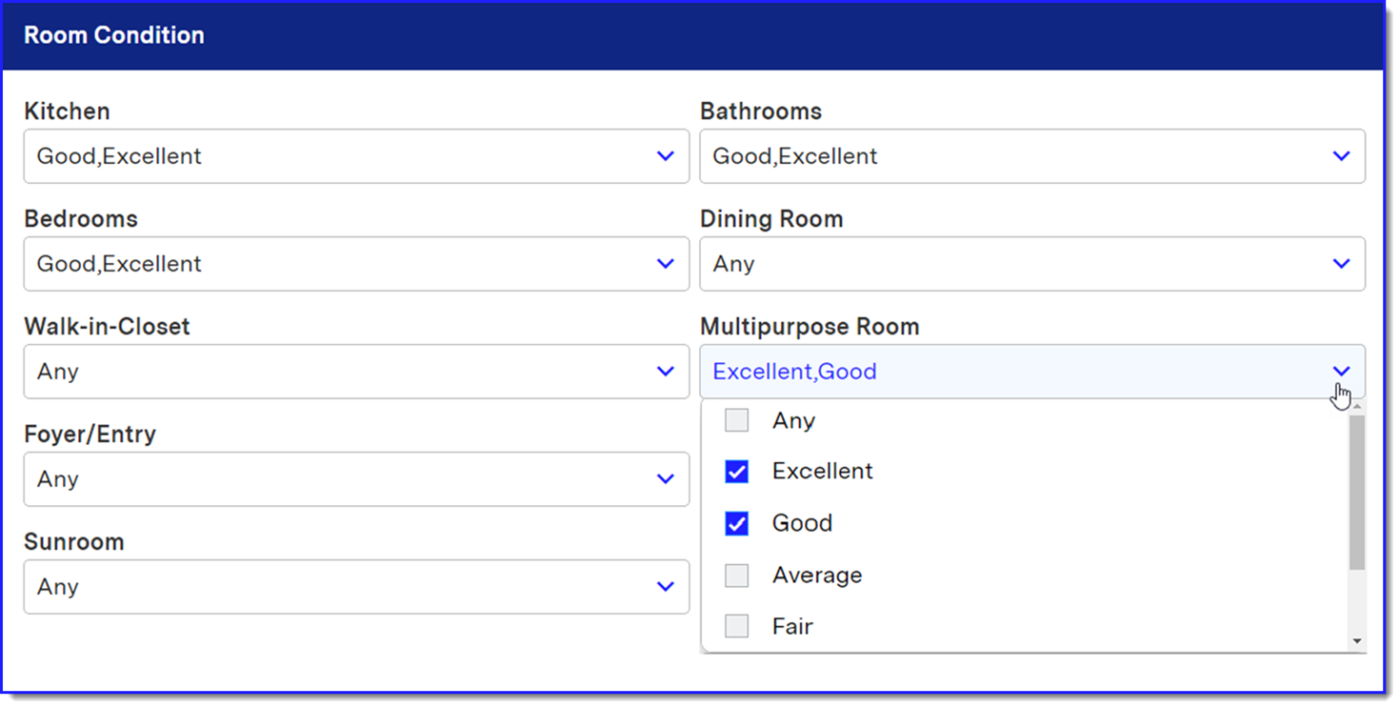Select the Average option label
1400x708 pixels.
pos(816,575)
